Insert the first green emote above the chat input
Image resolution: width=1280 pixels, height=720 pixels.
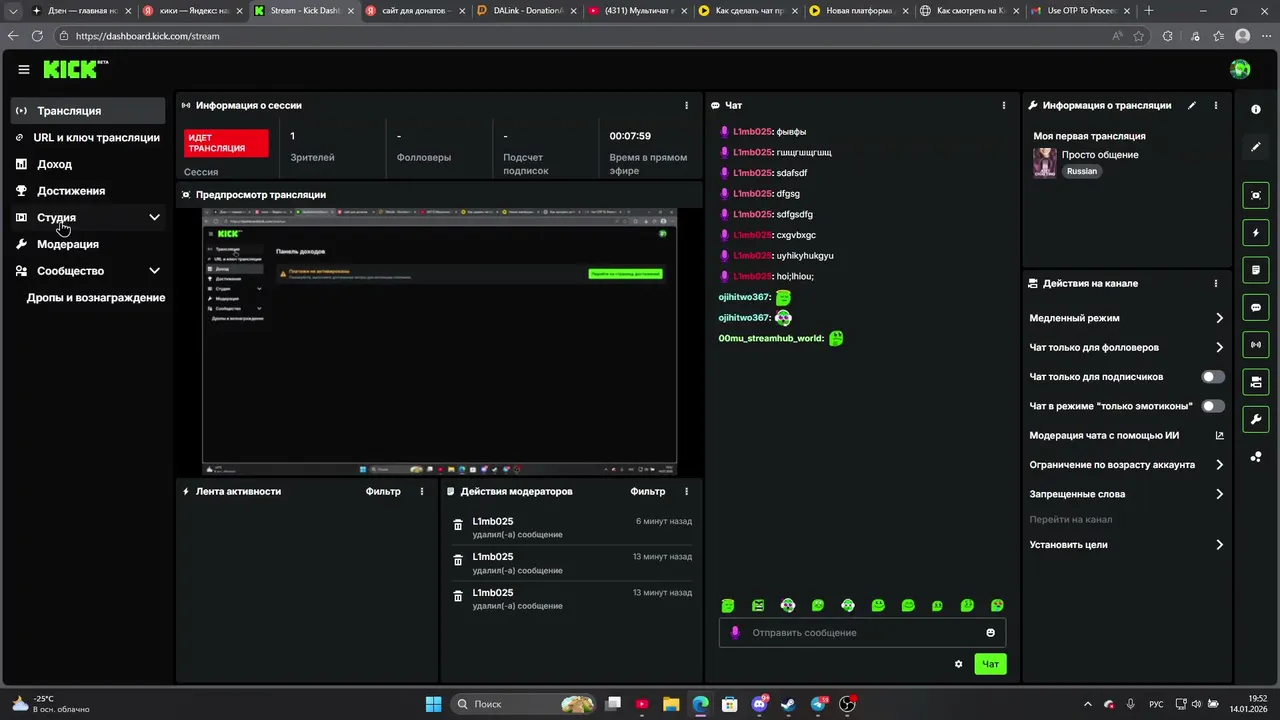728,605
